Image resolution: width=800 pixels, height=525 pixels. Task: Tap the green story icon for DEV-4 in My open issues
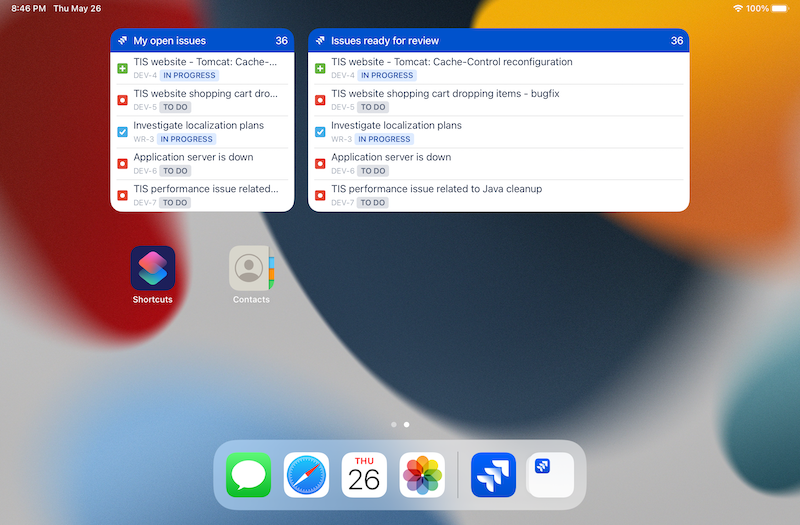(122, 68)
